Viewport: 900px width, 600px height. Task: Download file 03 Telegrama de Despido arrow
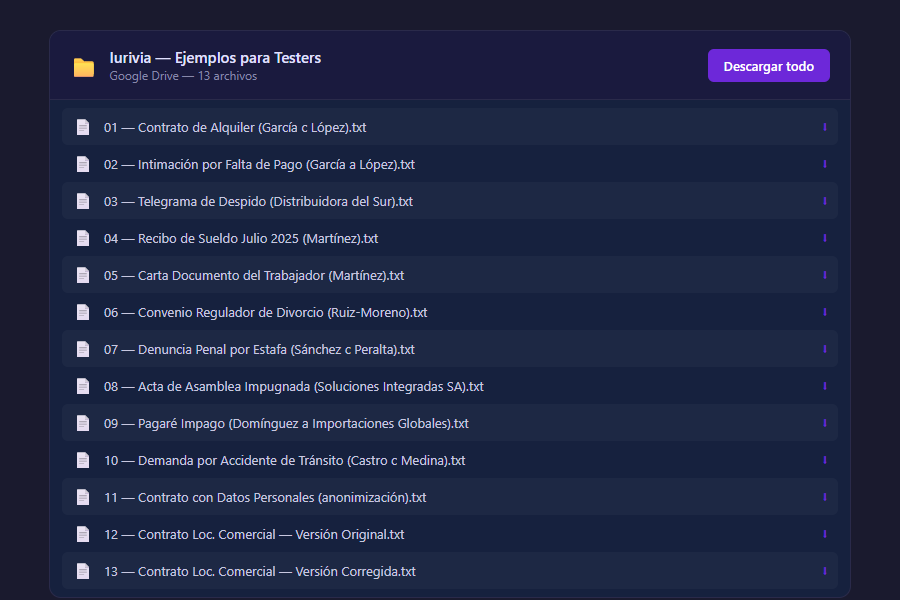point(825,201)
